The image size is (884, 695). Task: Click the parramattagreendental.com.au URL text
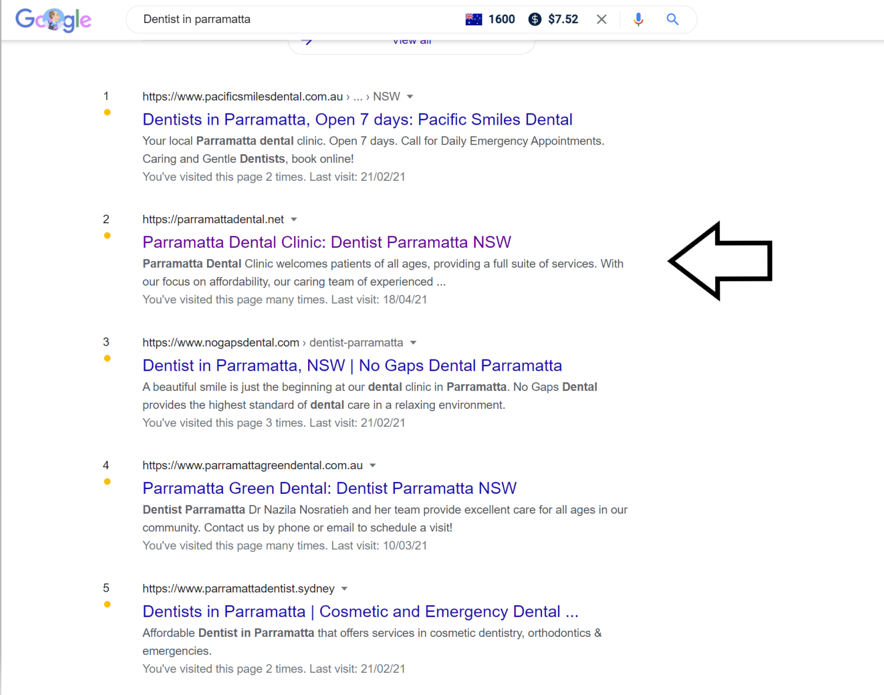coord(253,466)
